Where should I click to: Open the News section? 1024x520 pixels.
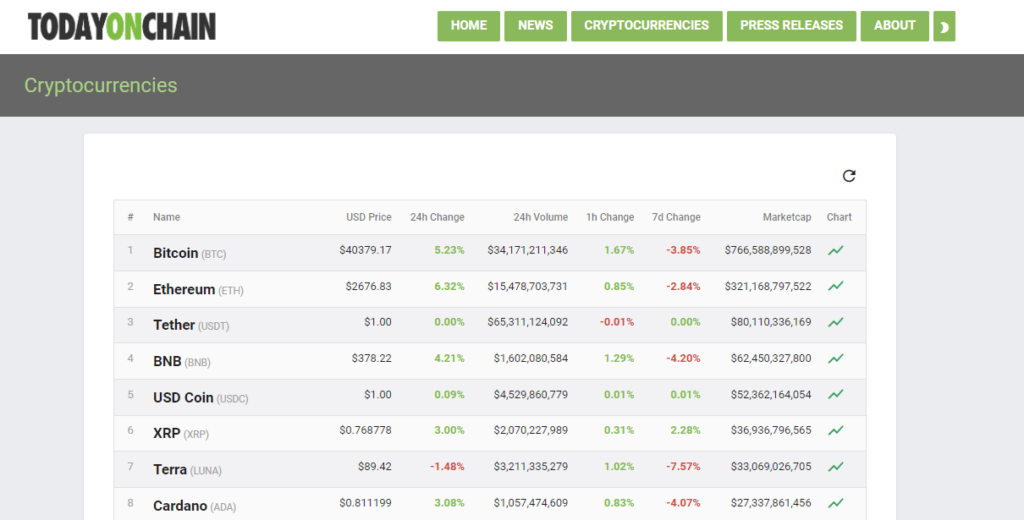pyautogui.click(x=536, y=26)
